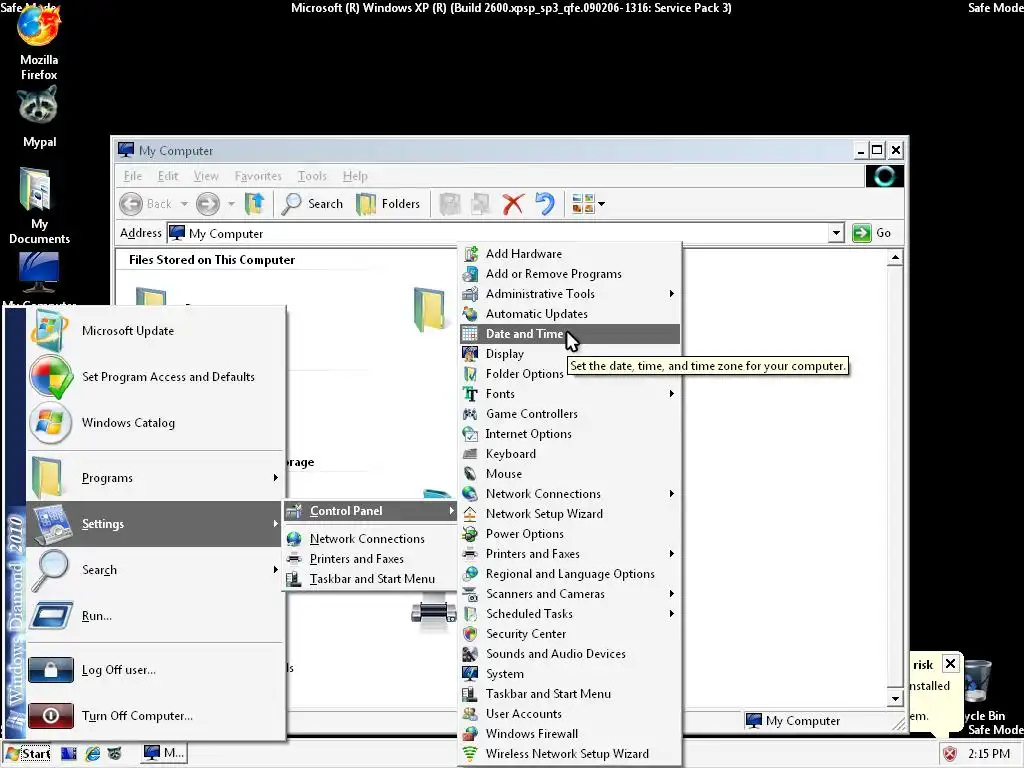The width and height of the screenshot is (1024, 768).
Task: Click the clock showing 2:15 PM
Action: 988,754
